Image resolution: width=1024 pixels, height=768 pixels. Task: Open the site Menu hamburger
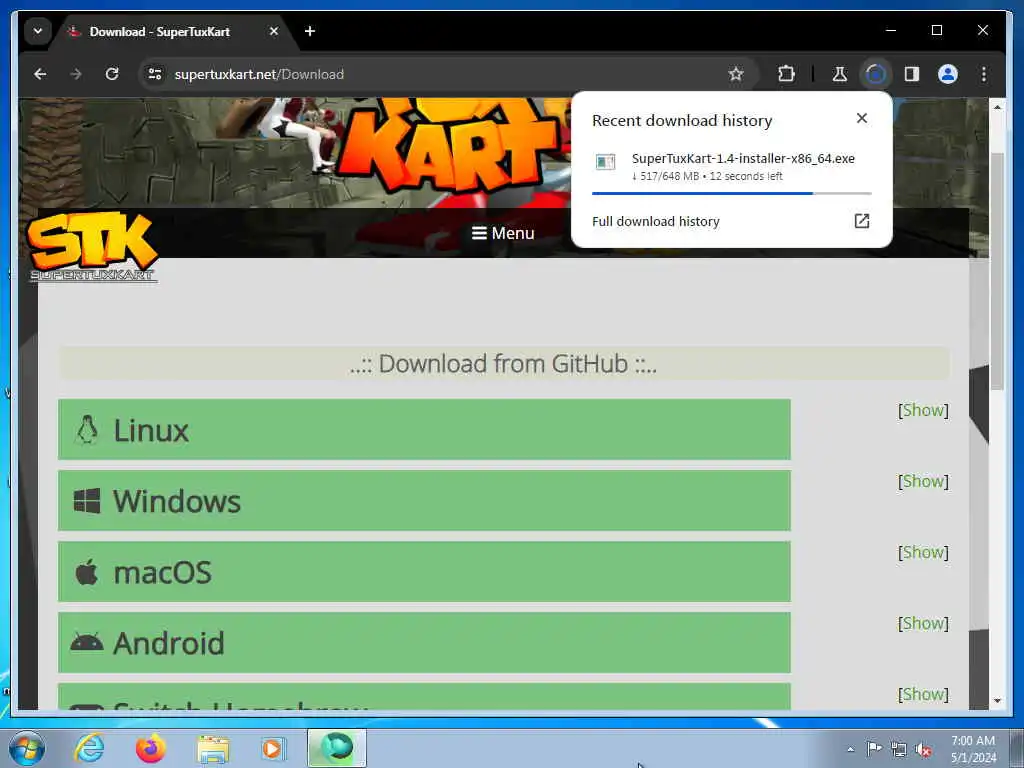pos(503,233)
